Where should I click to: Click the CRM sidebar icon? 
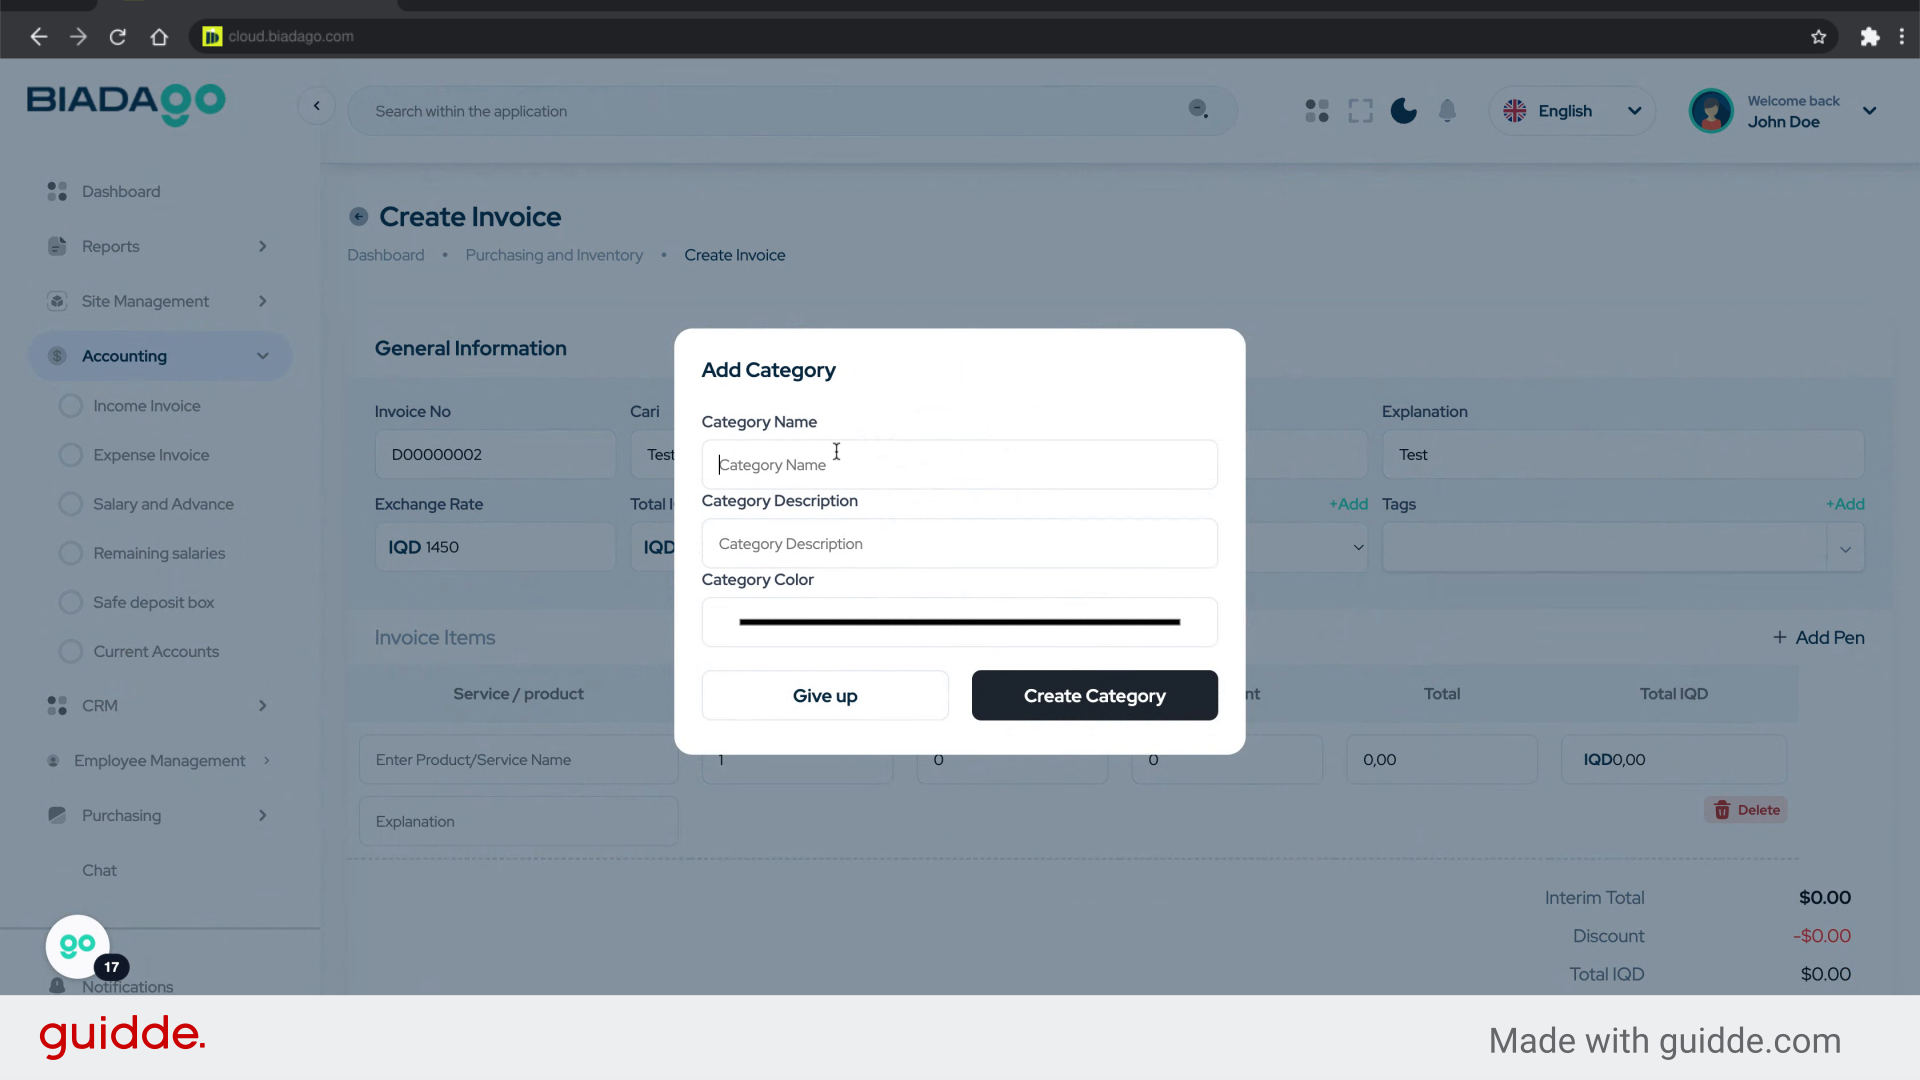[56, 705]
